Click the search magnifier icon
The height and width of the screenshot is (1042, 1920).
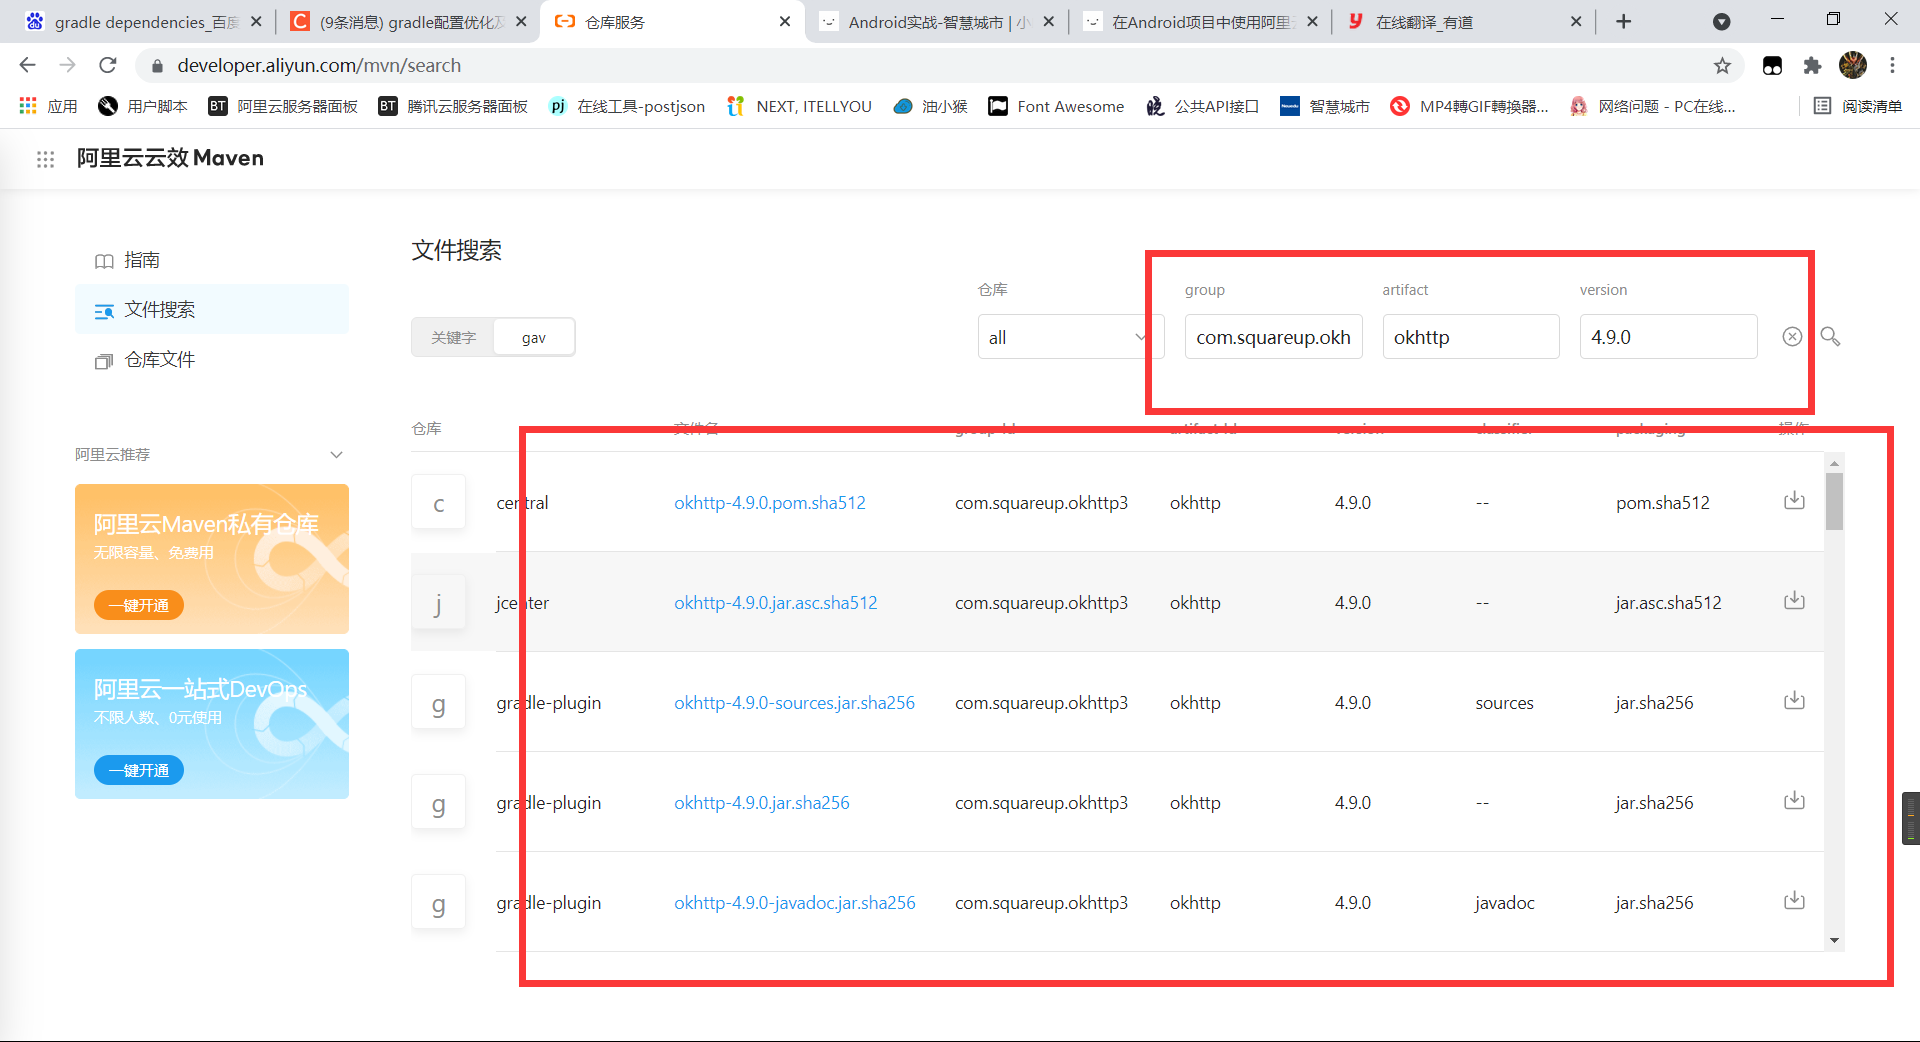click(1830, 337)
